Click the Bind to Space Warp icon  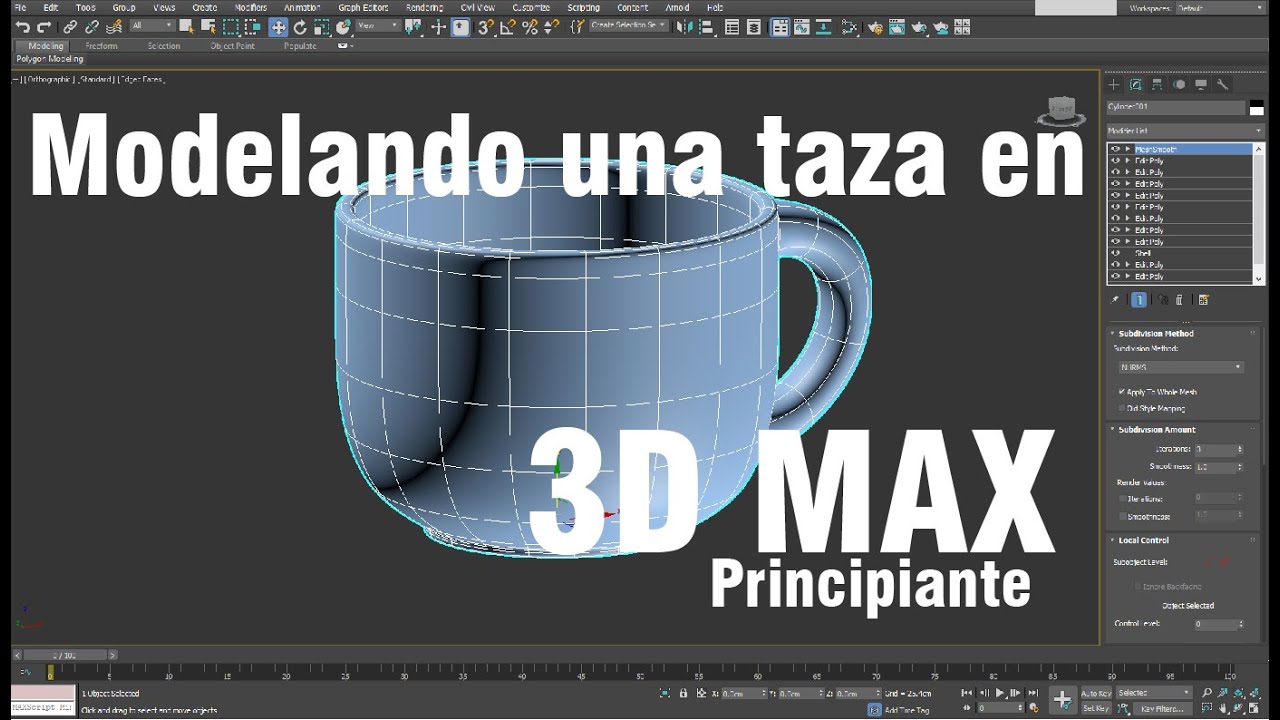114,27
